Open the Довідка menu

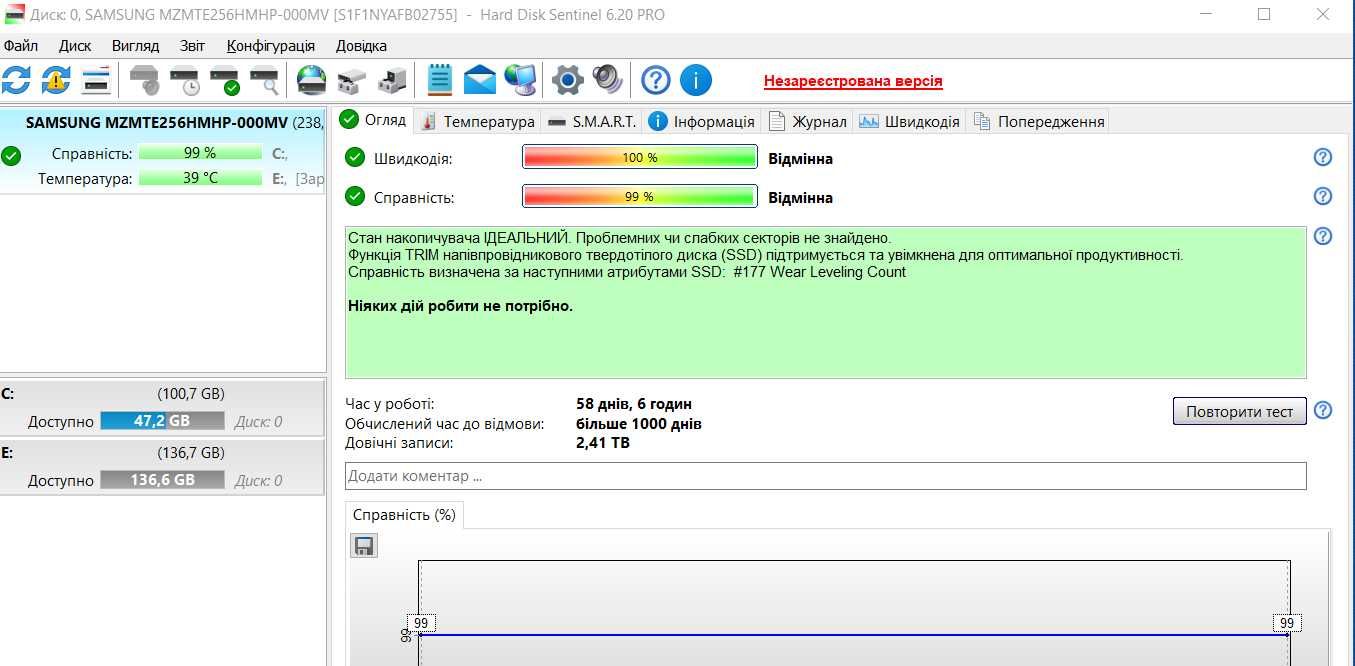(361, 46)
